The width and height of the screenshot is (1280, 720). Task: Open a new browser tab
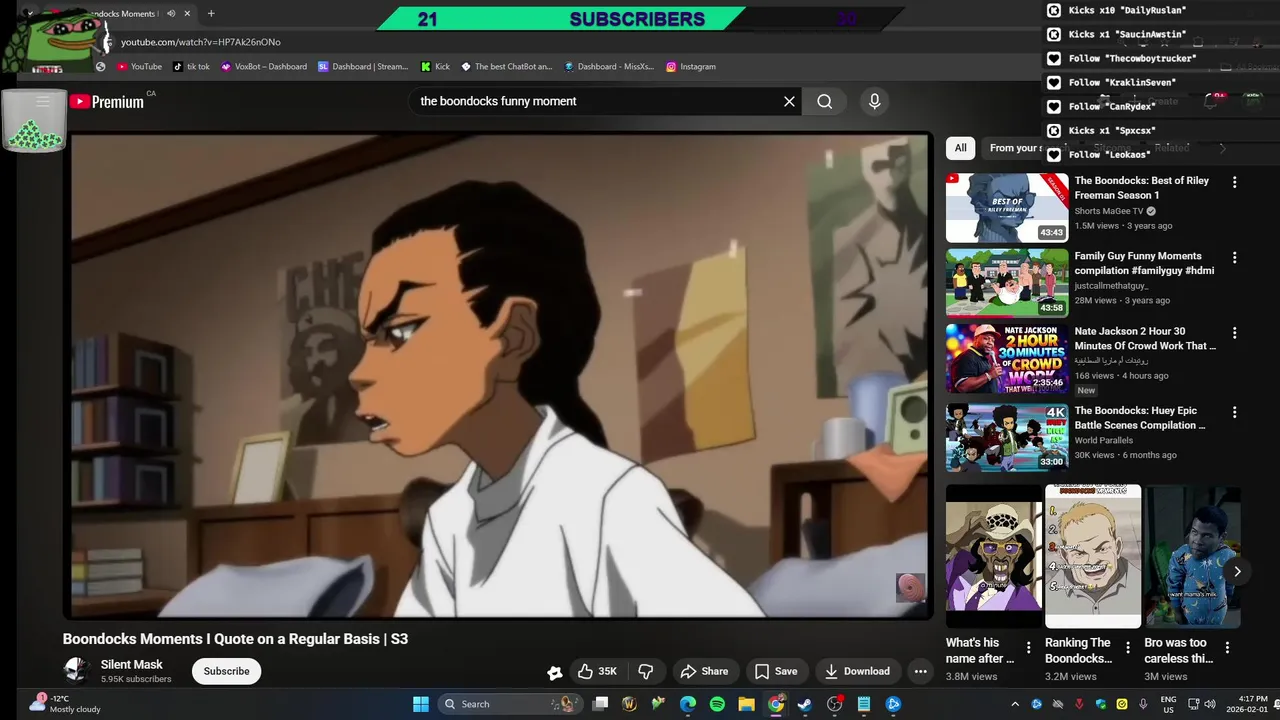click(211, 14)
